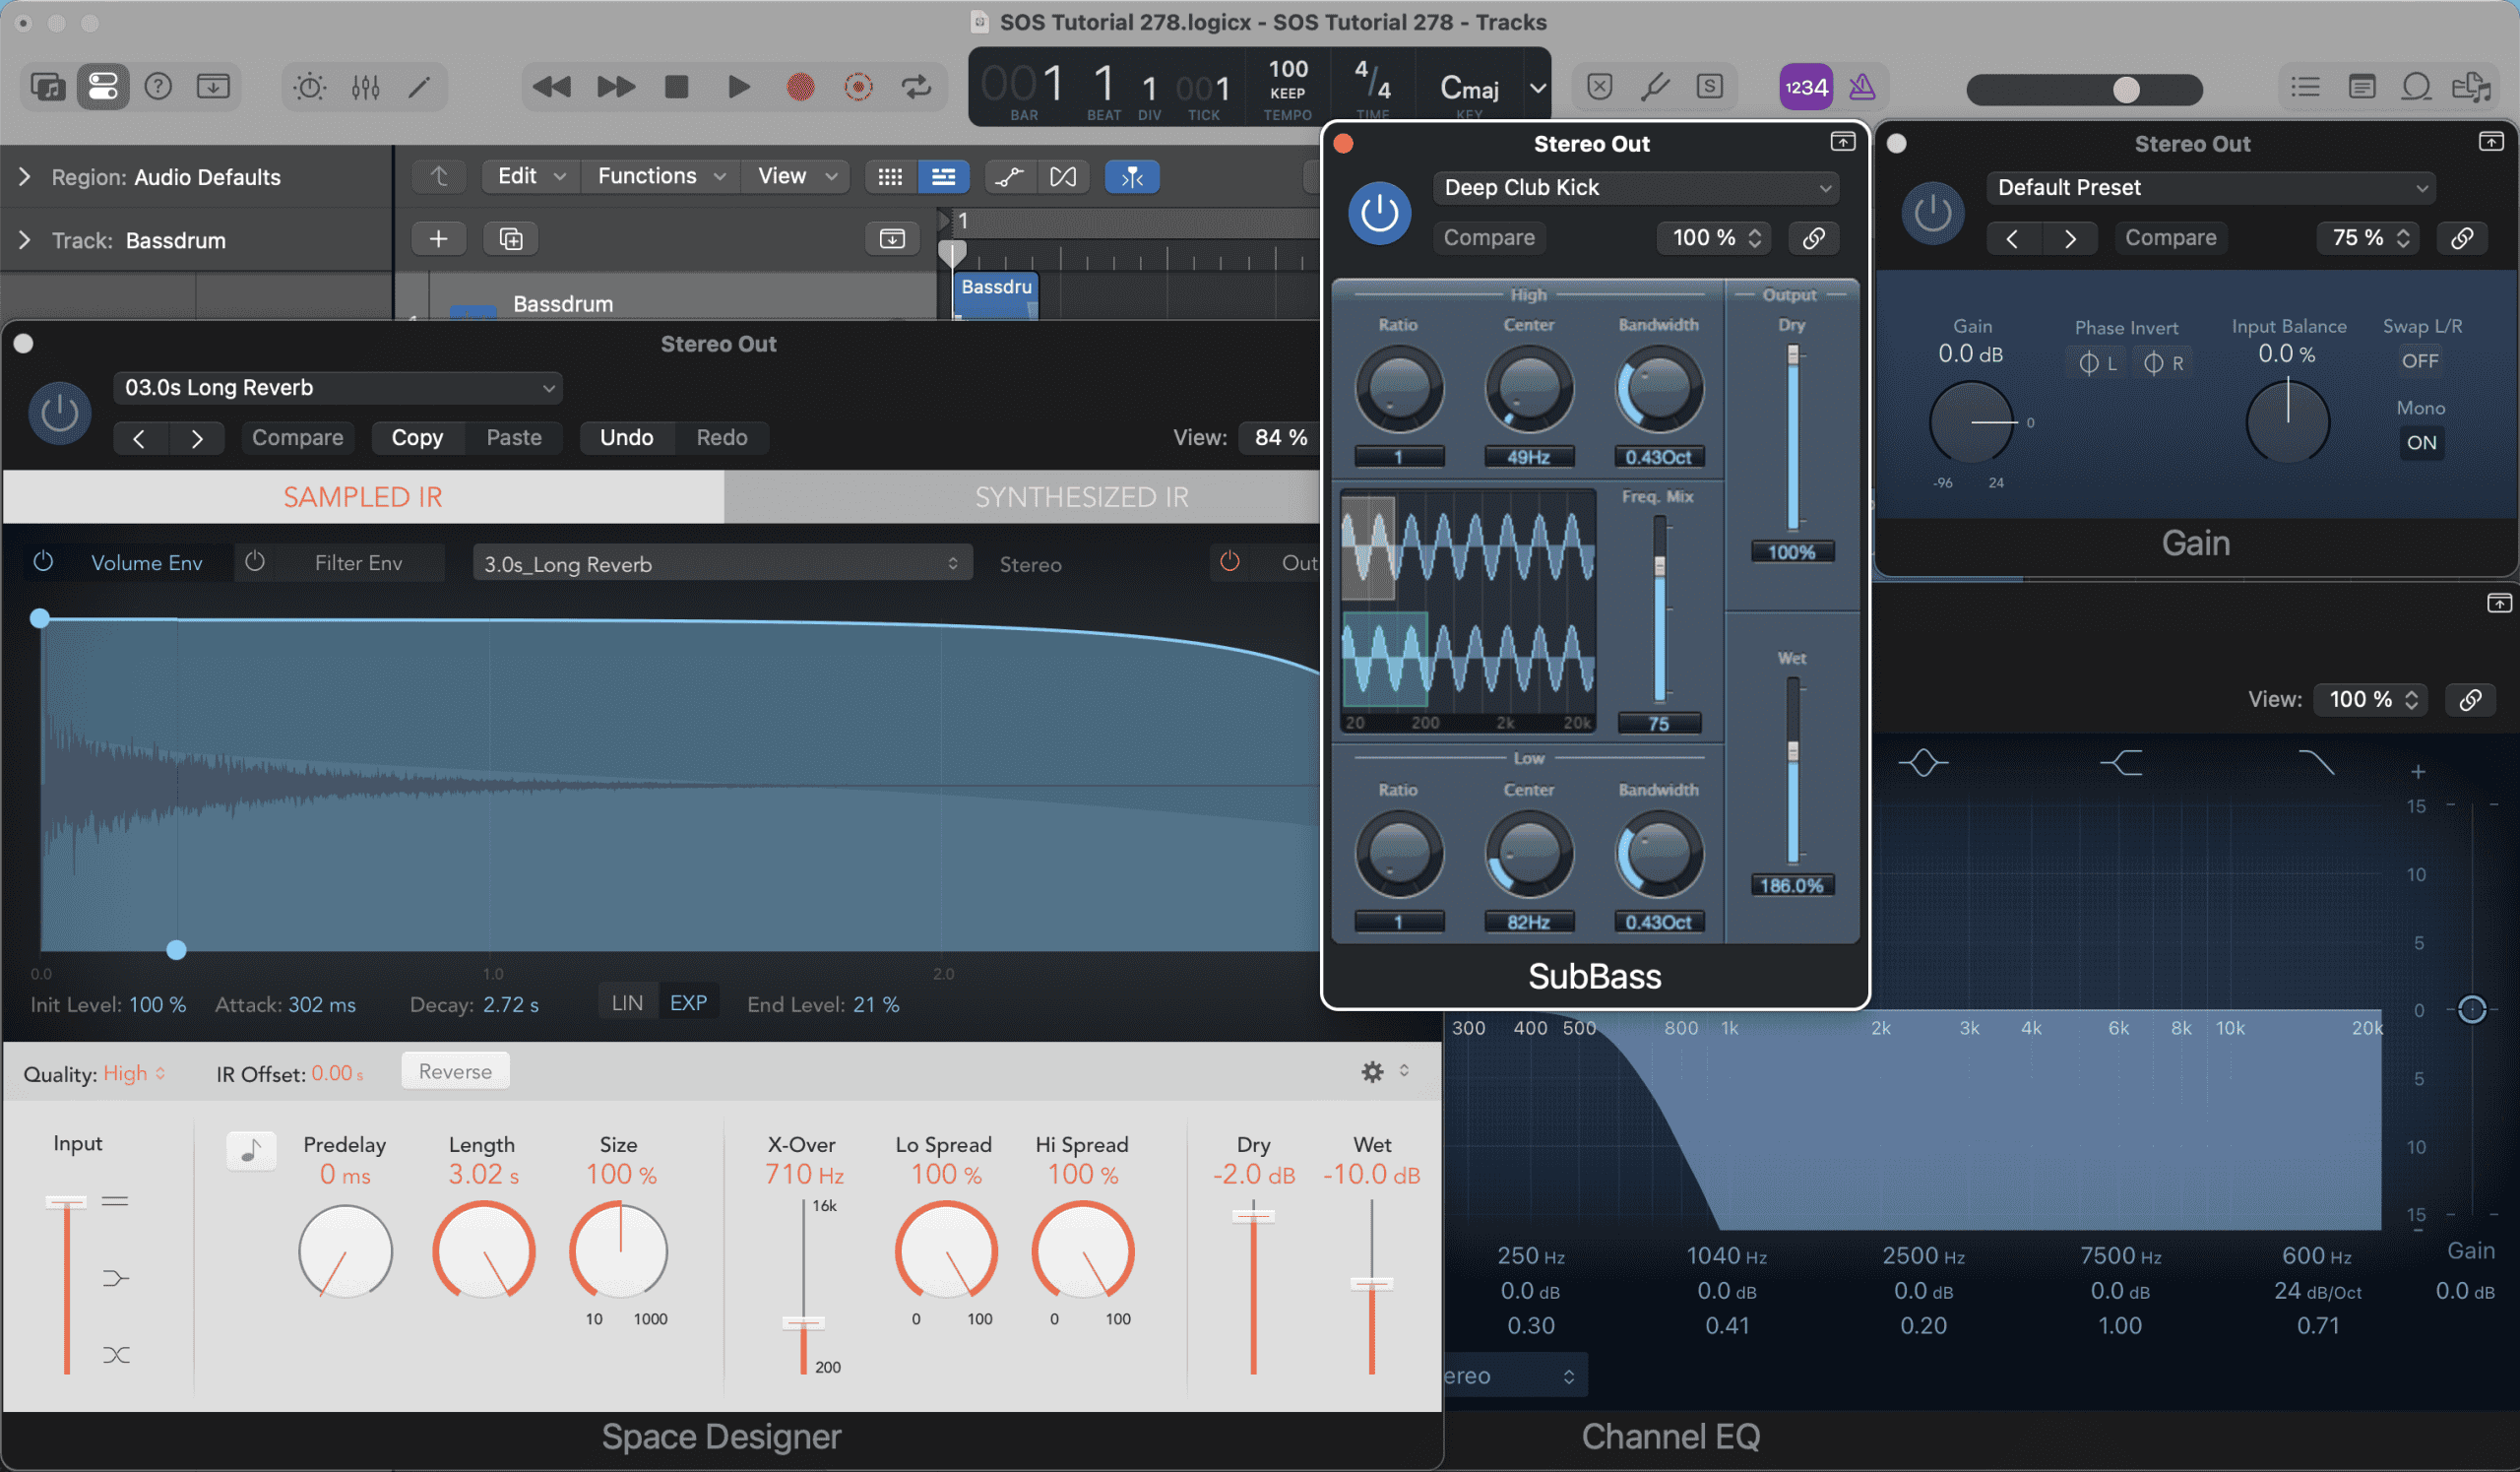
Task: Click the SubBass link chain icon
Action: [x=1813, y=238]
